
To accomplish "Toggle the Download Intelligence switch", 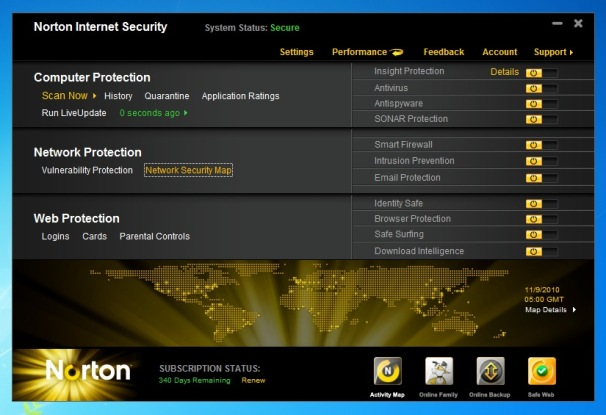I will tap(541, 251).
